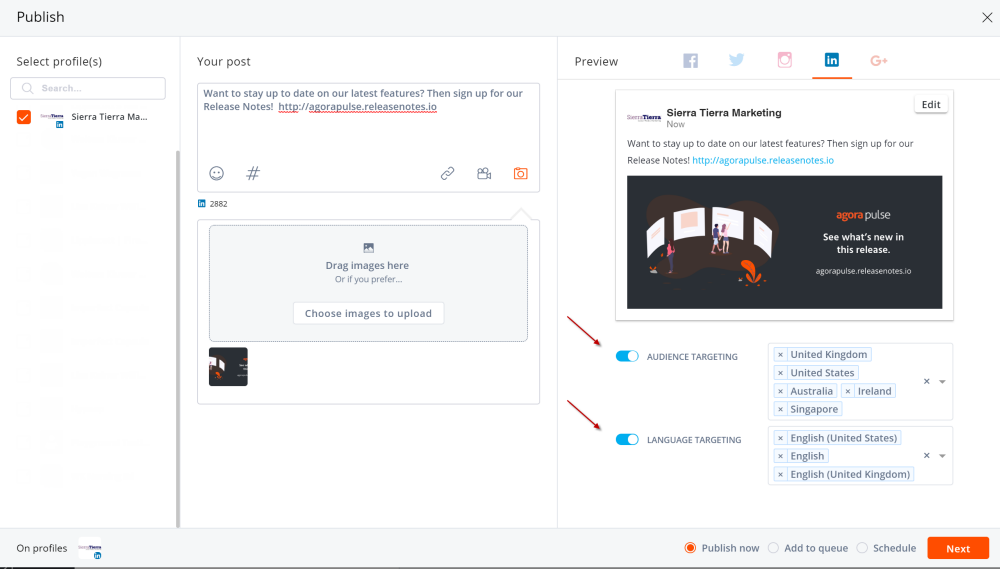
Task: Turn off the Language Targeting toggle
Action: pyautogui.click(x=627, y=439)
